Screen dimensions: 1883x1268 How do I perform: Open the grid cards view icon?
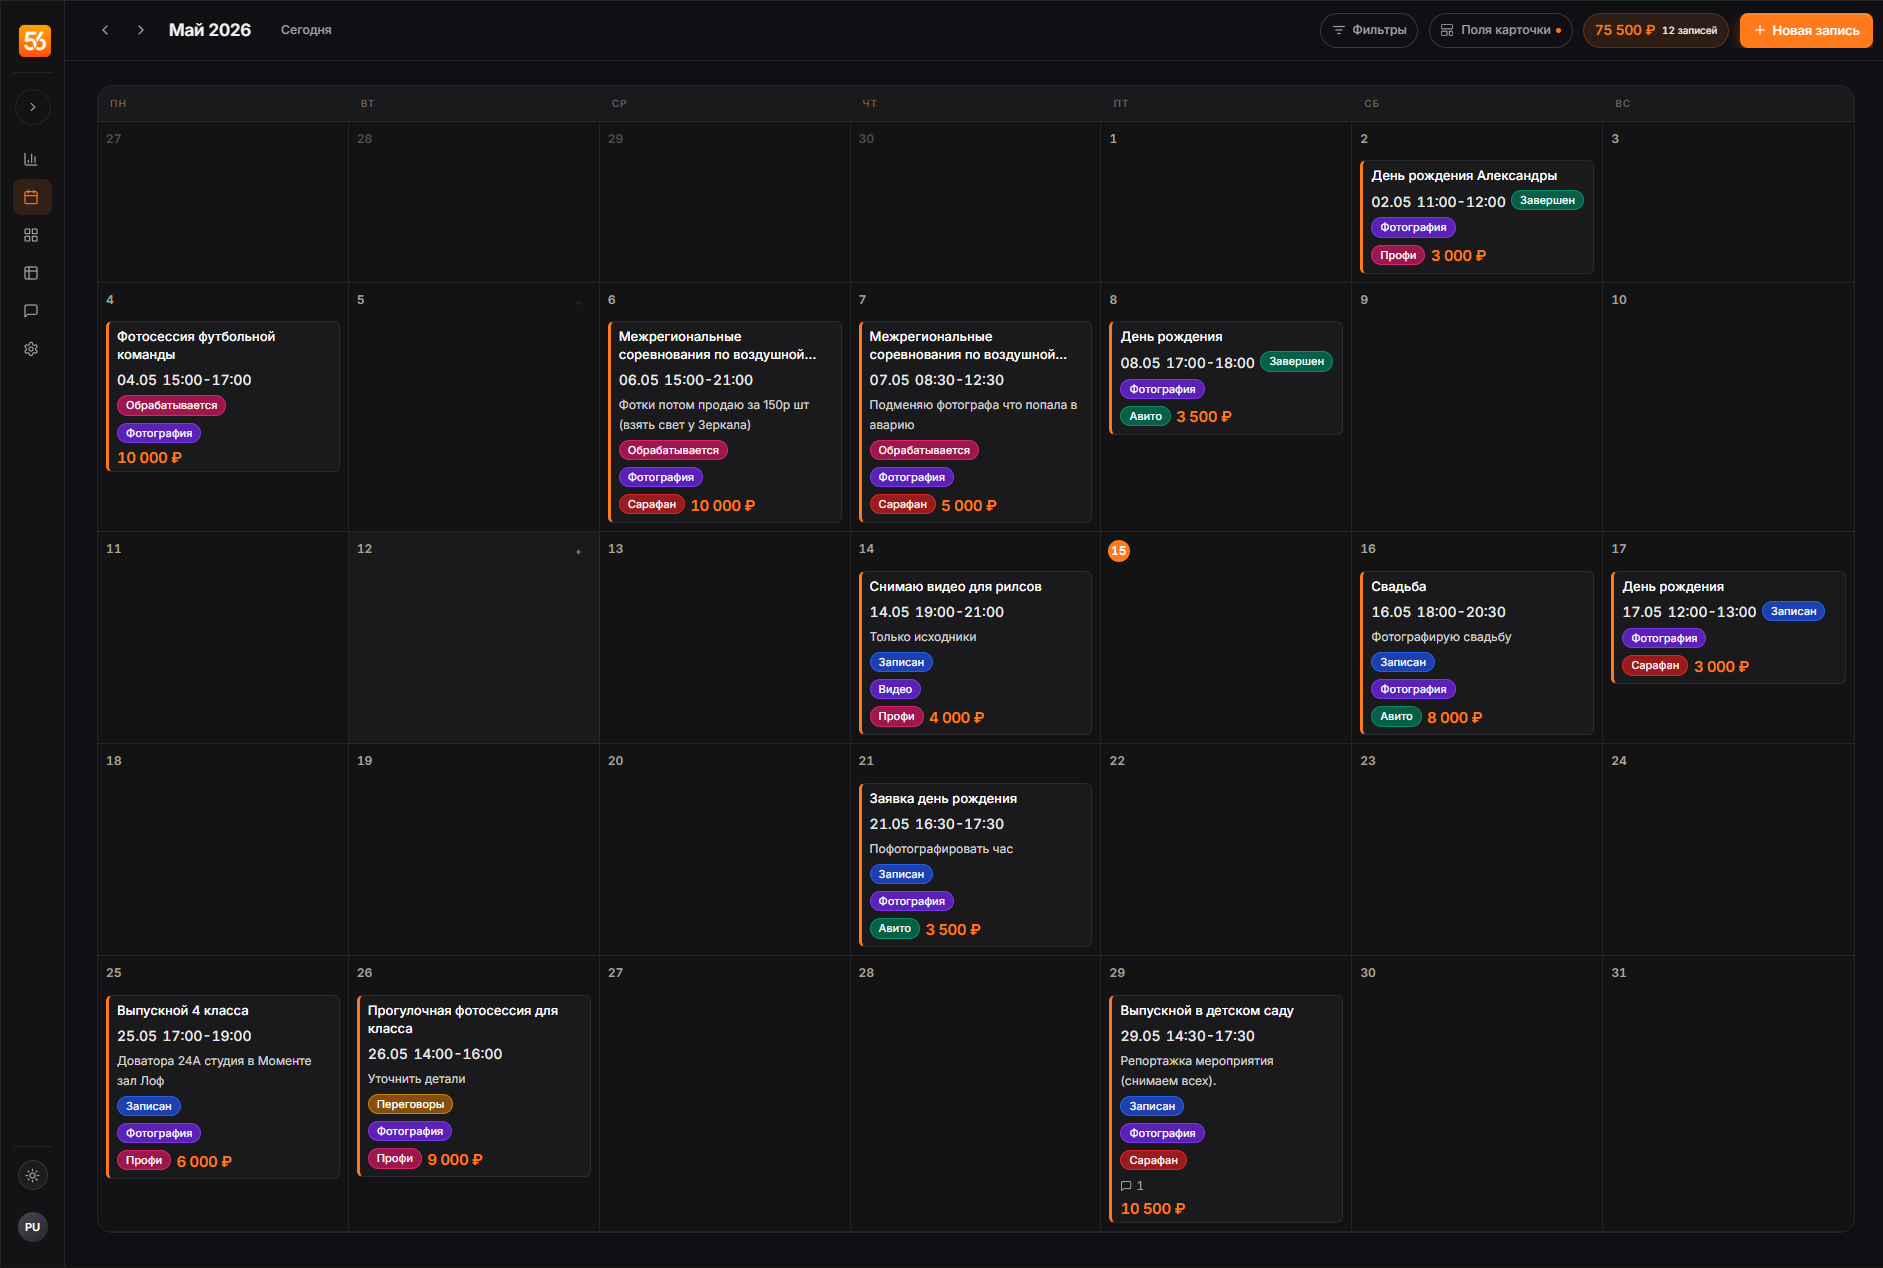click(31, 235)
